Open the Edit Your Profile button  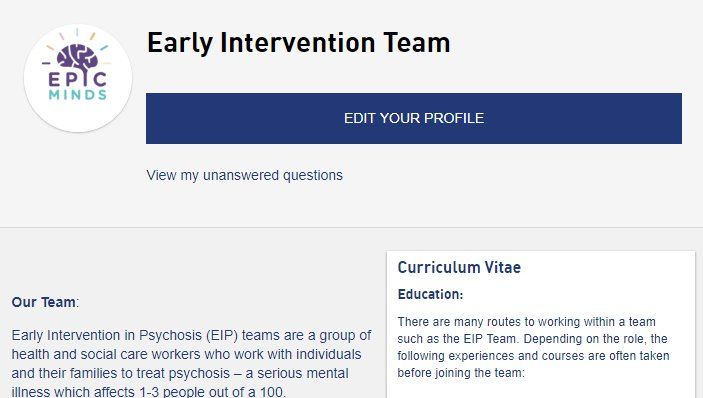(x=414, y=118)
